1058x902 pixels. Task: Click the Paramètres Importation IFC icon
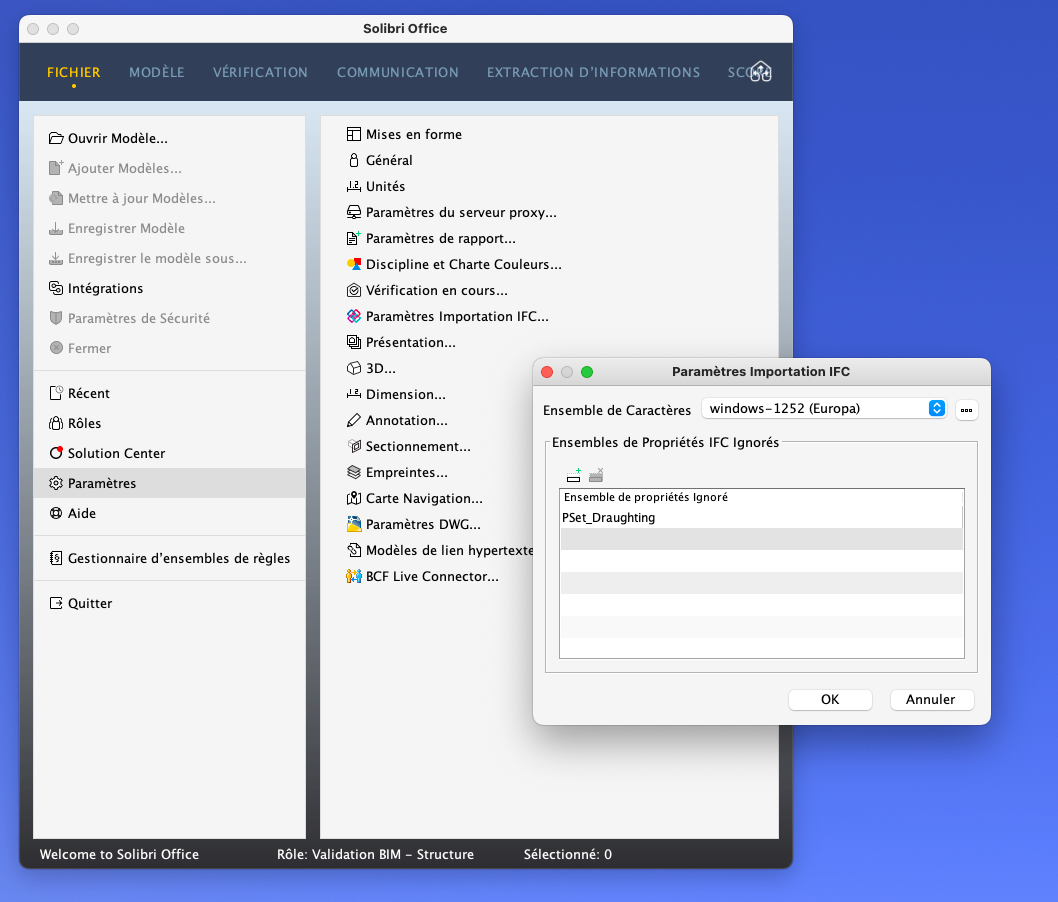tap(354, 316)
